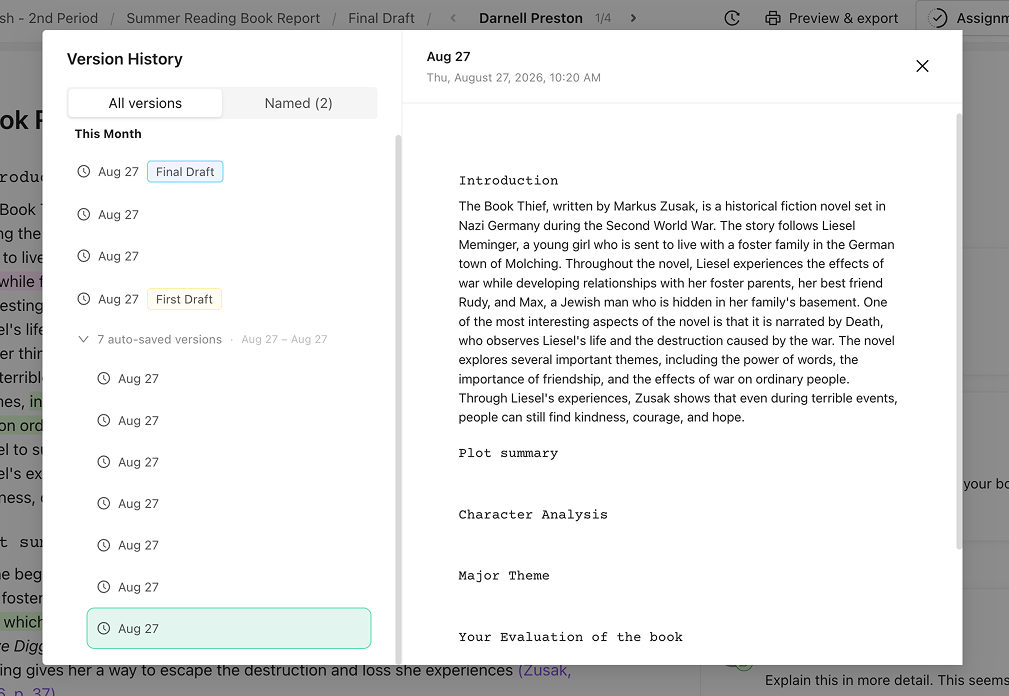1009x696 pixels.
Task: Click the document preview scrollbar
Action: [x=959, y=331]
